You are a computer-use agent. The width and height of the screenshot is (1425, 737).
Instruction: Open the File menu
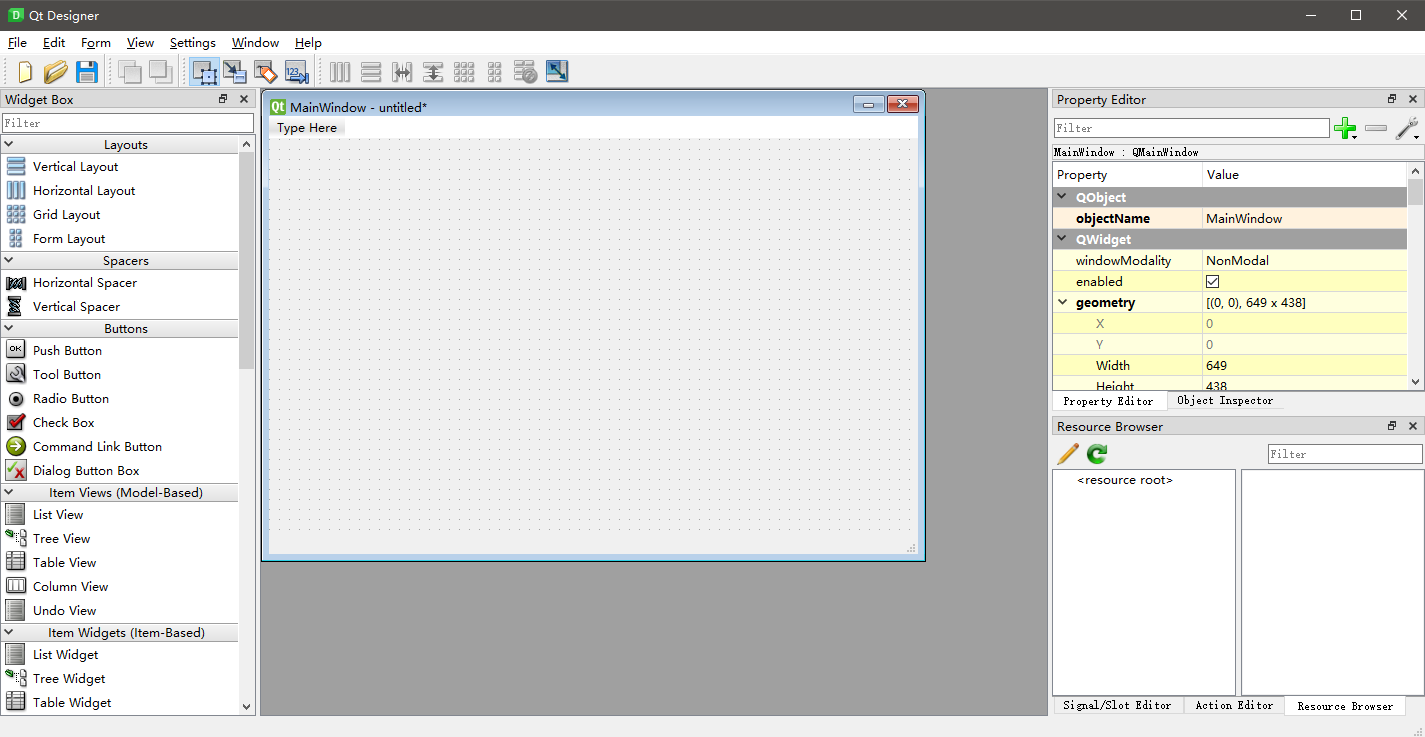[17, 43]
